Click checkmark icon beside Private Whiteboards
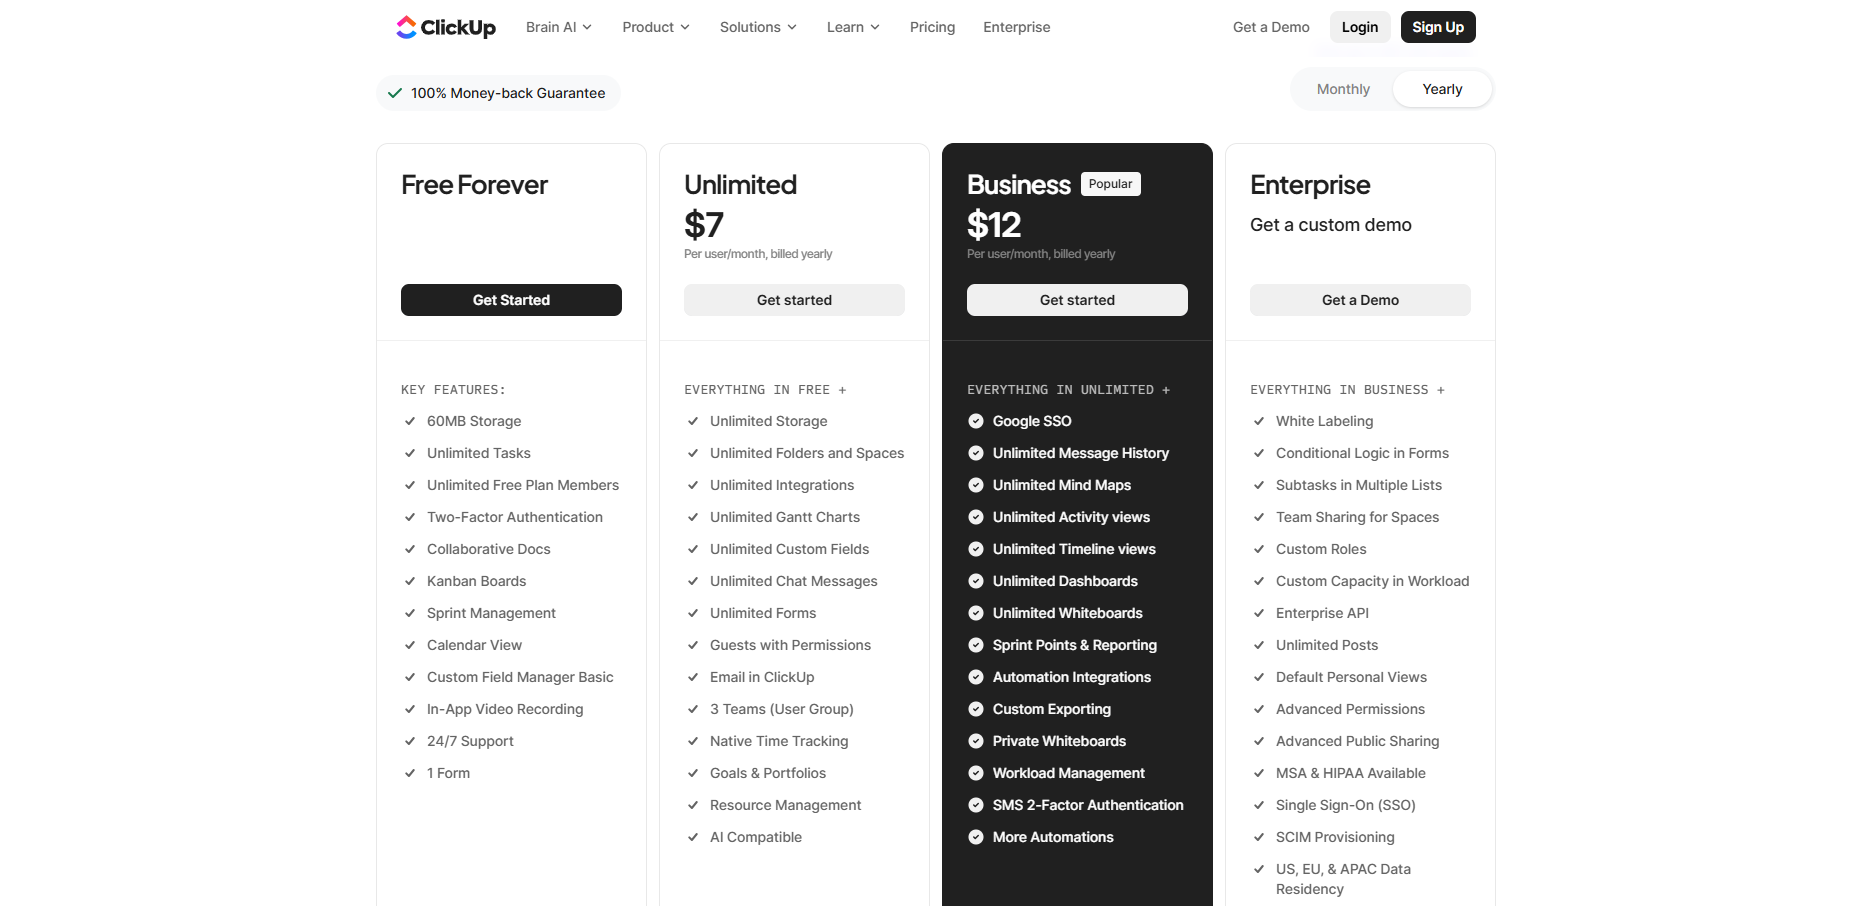1864x906 pixels. pos(976,741)
